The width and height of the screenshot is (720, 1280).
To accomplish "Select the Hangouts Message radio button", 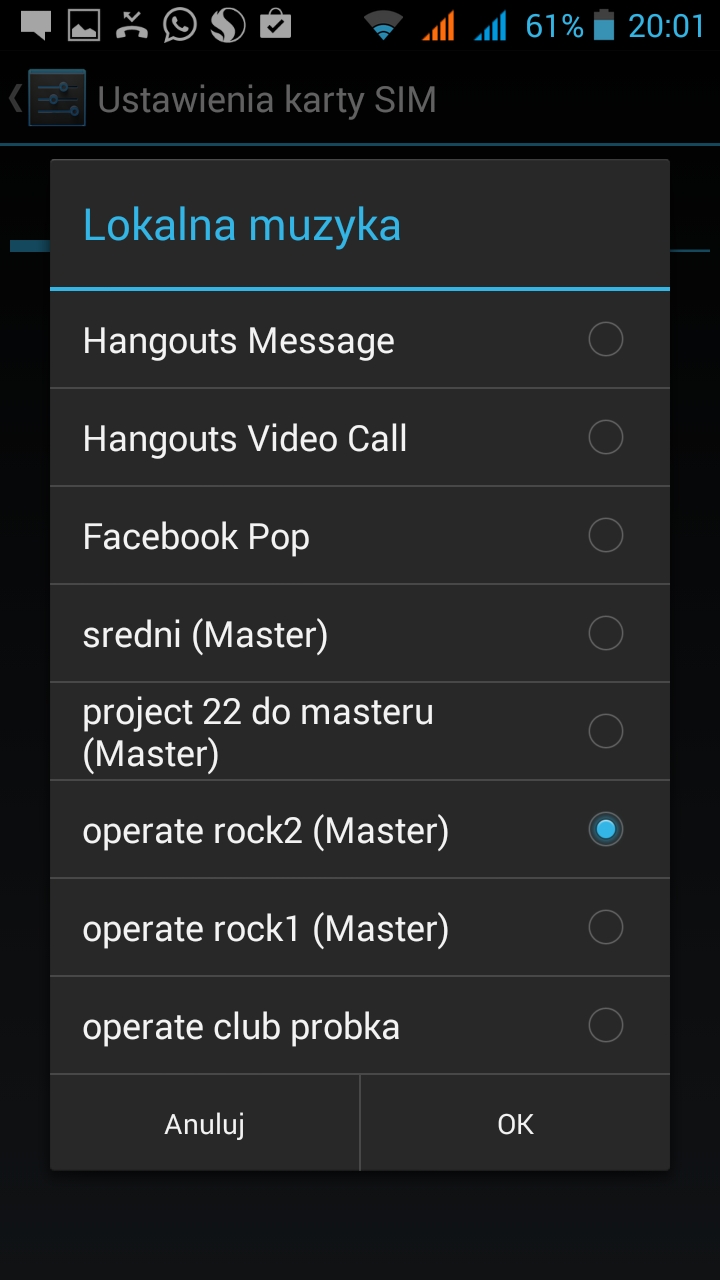I will click(605, 340).
